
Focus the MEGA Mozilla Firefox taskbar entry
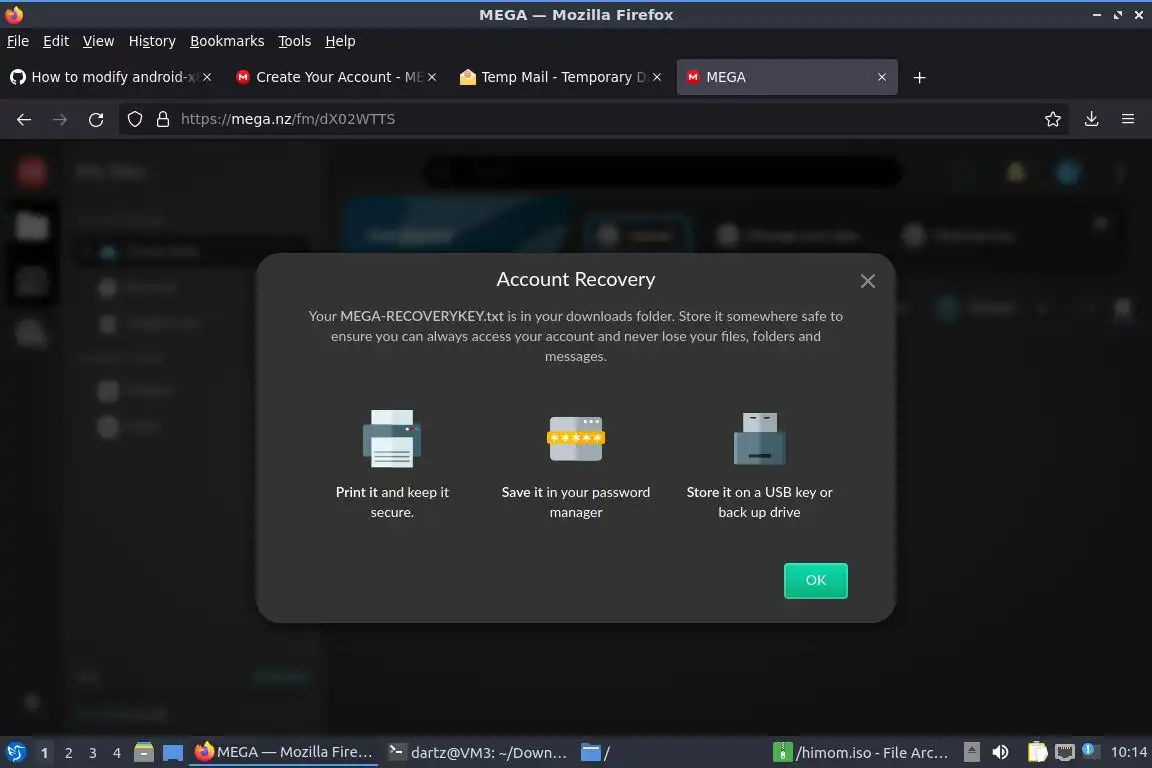tap(284, 753)
